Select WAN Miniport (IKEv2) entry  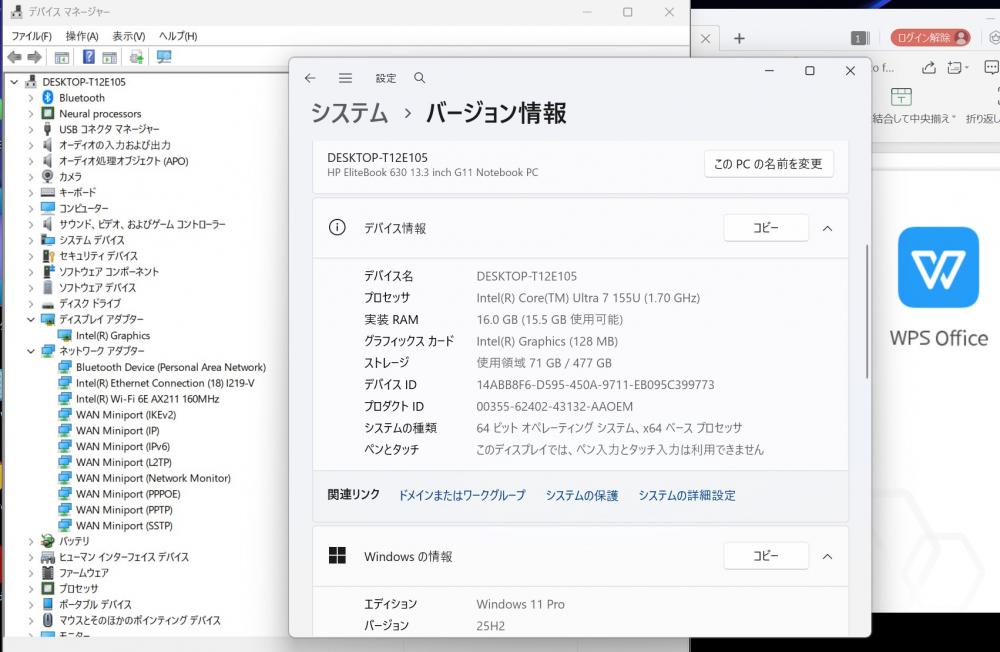126,415
